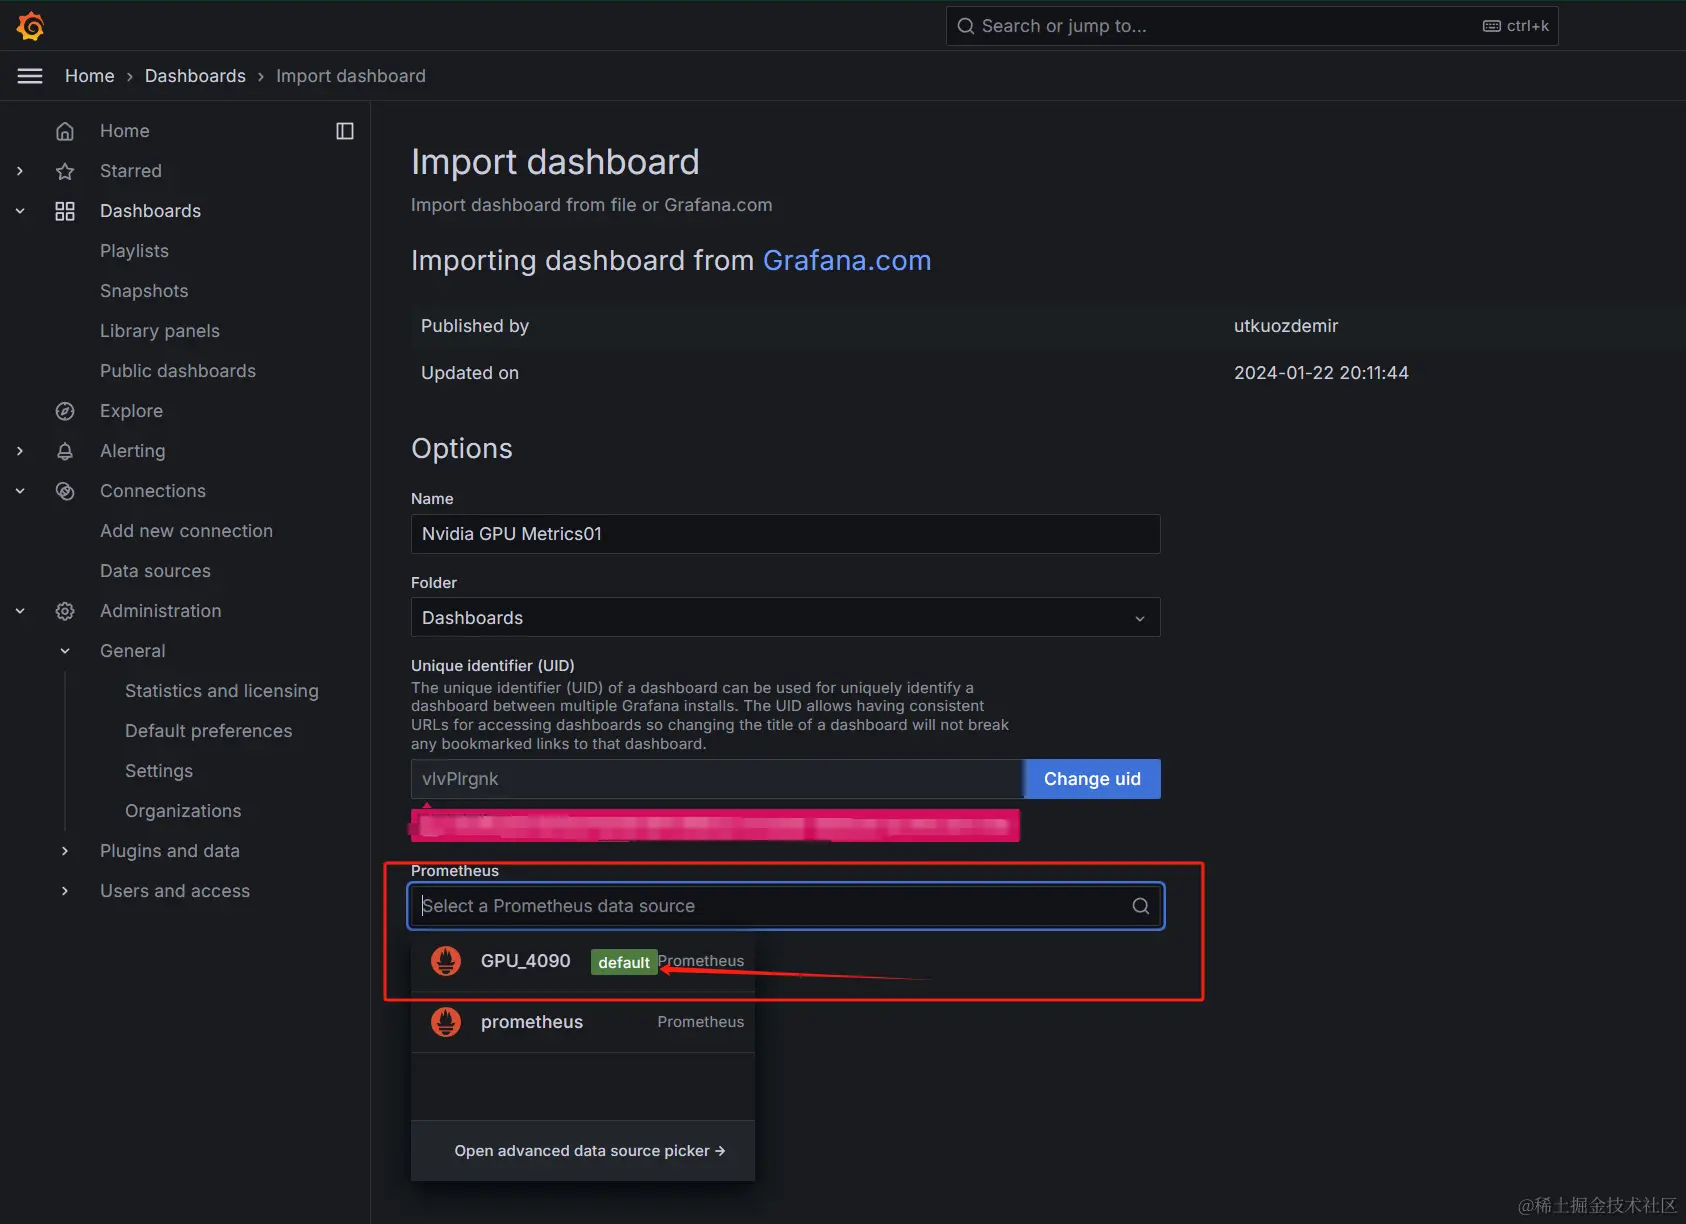Click Home in the breadcrumb
The image size is (1686, 1224).
[x=90, y=76]
